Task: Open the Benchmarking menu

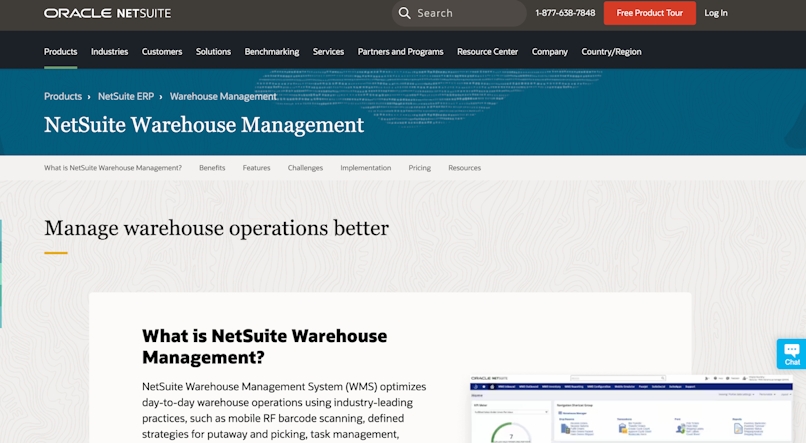Action: pyautogui.click(x=272, y=51)
